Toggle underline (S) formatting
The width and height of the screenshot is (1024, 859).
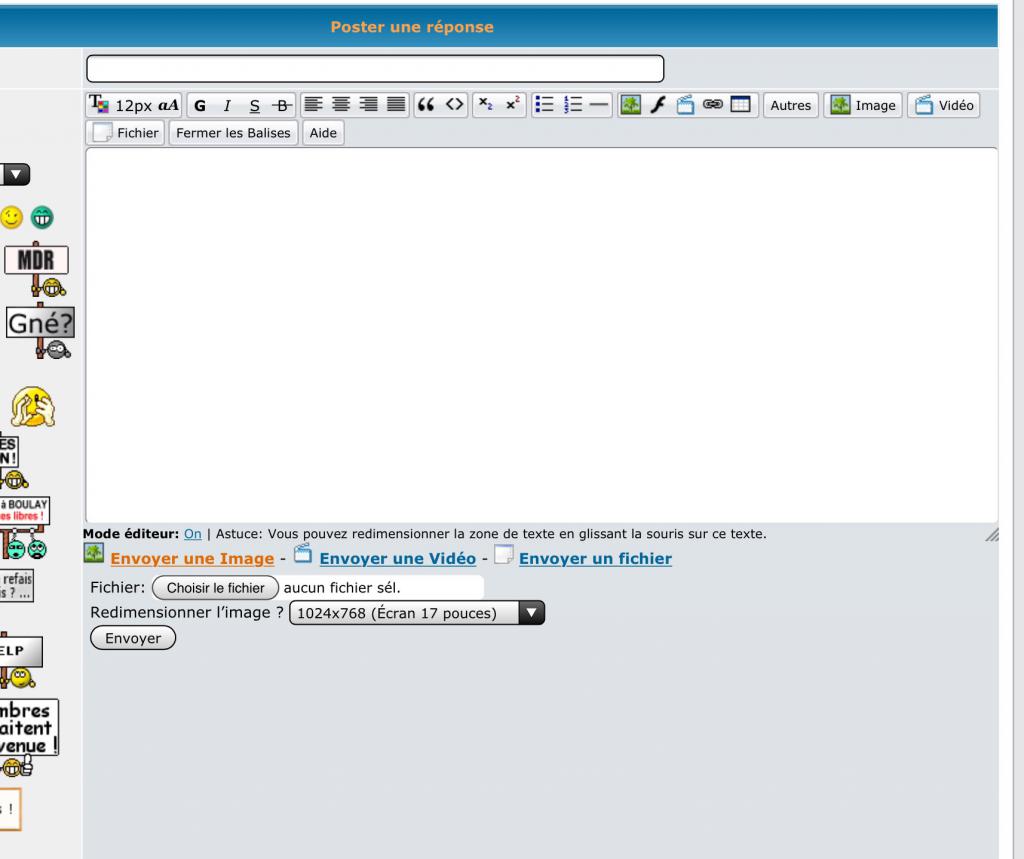click(x=255, y=105)
